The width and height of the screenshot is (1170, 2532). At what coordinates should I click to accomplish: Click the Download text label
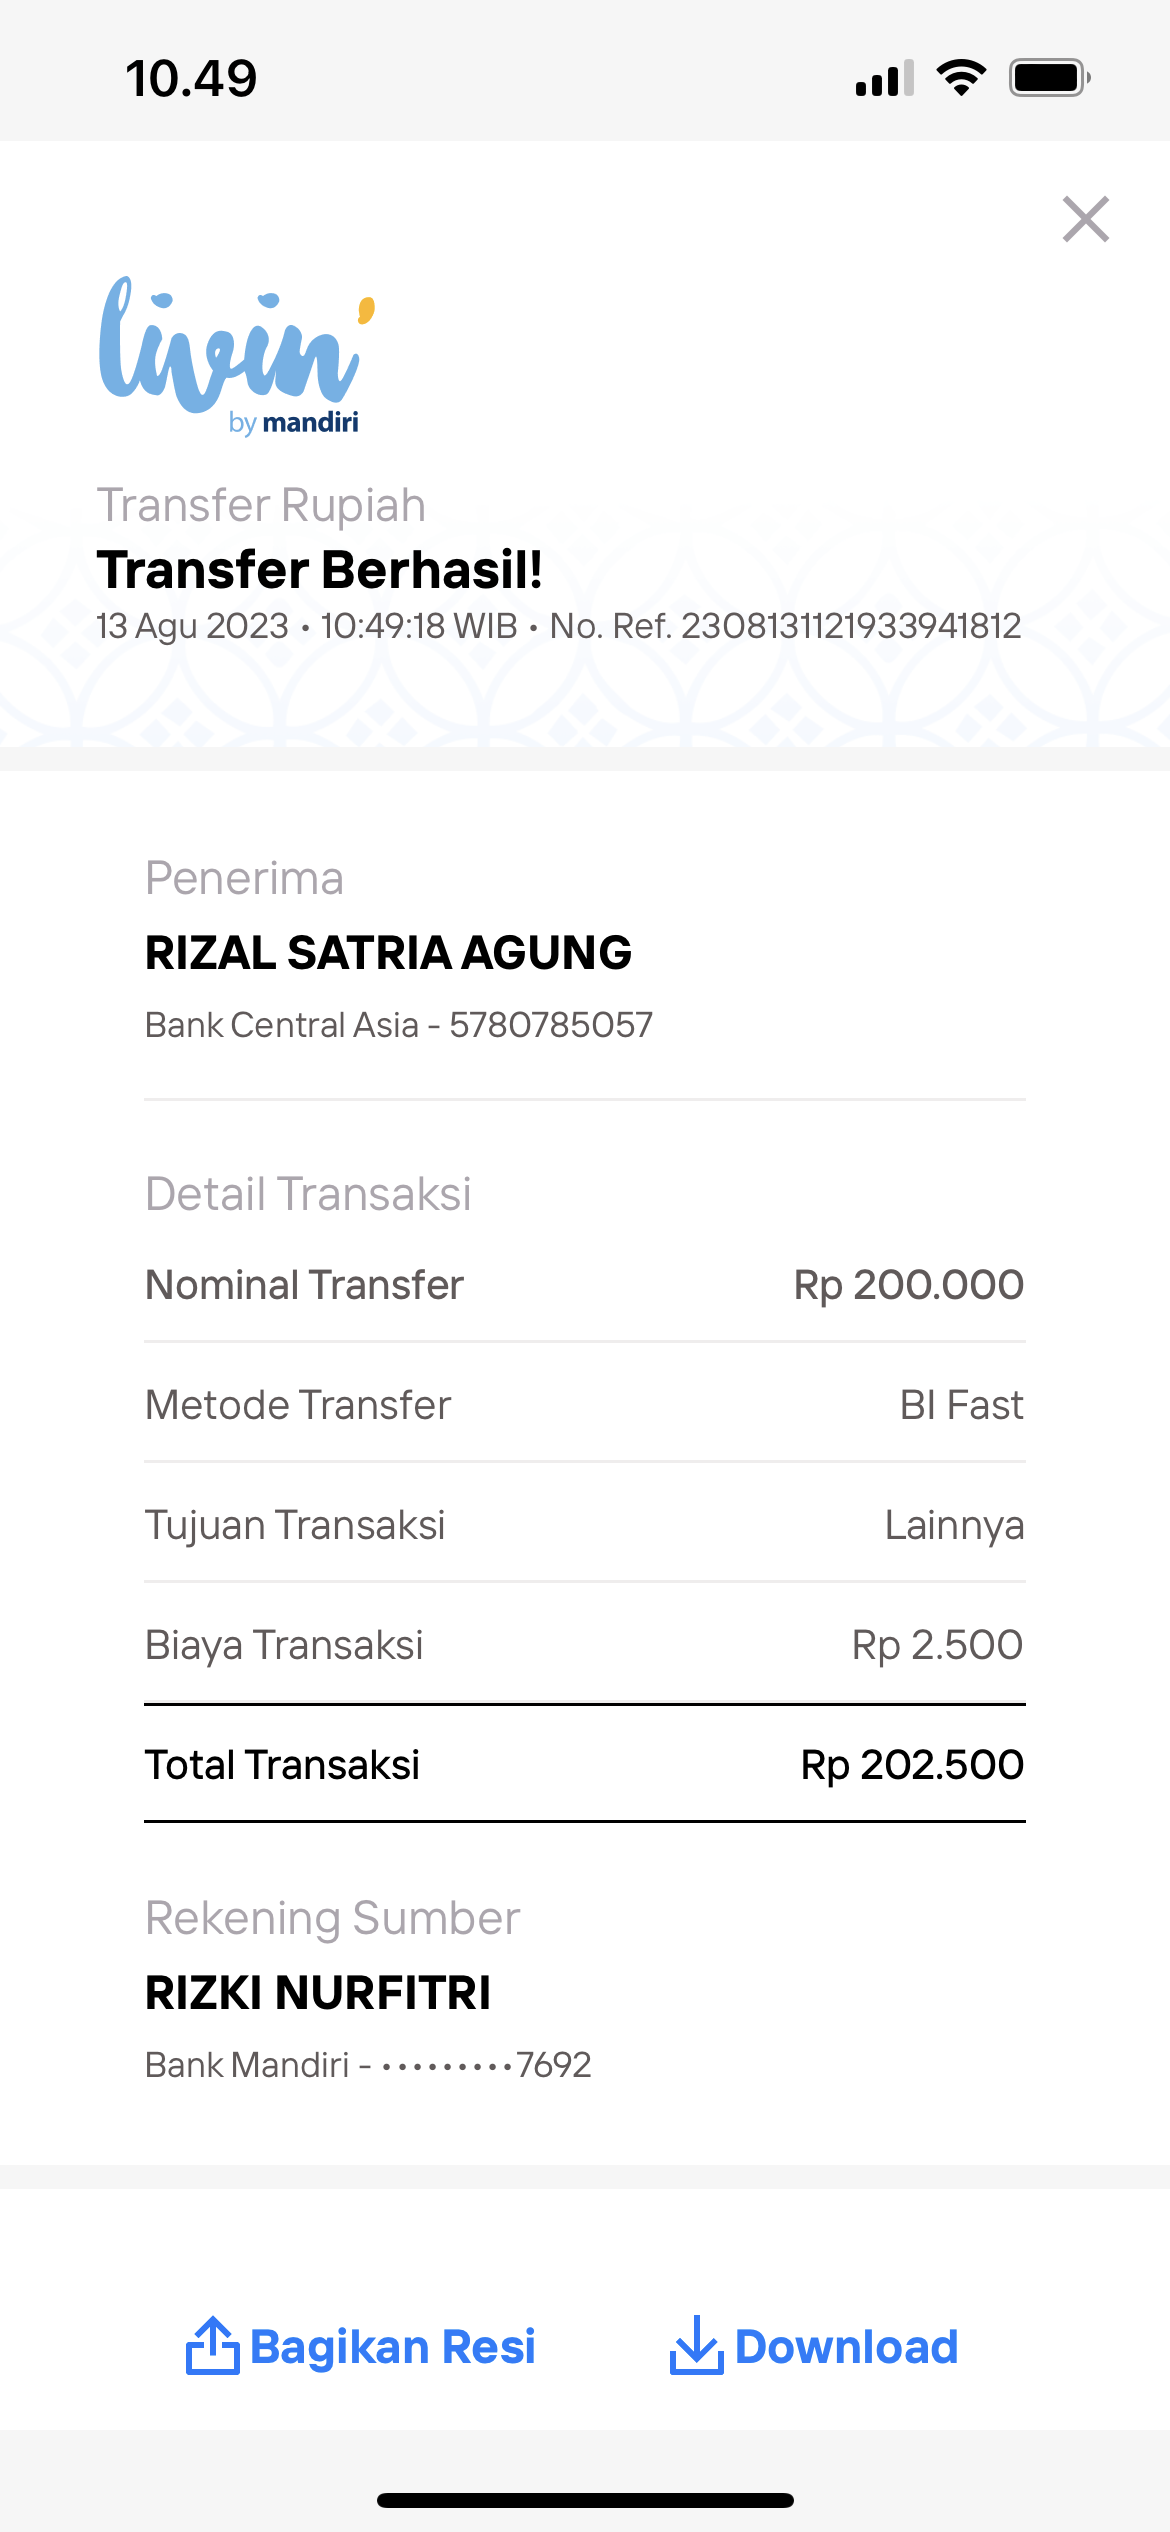pos(846,2347)
